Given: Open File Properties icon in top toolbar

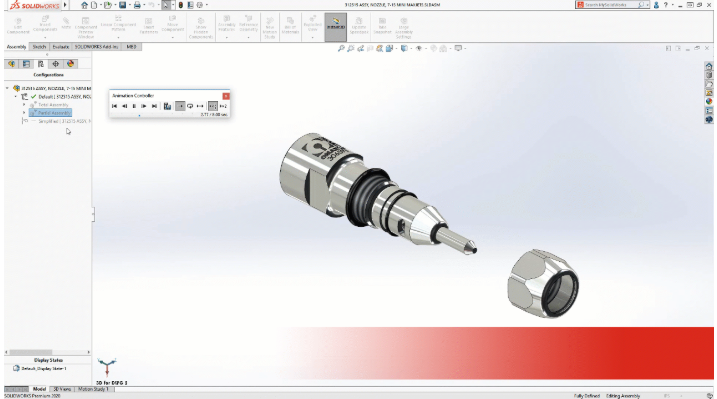Looking at the screenshot, I should click(x=190, y=5).
